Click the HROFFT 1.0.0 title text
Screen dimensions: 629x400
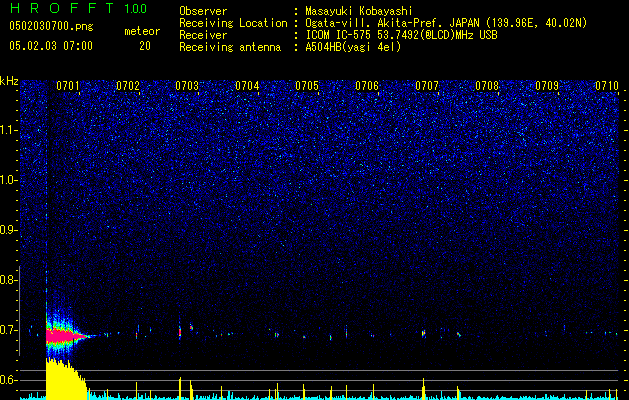(x=78, y=8)
